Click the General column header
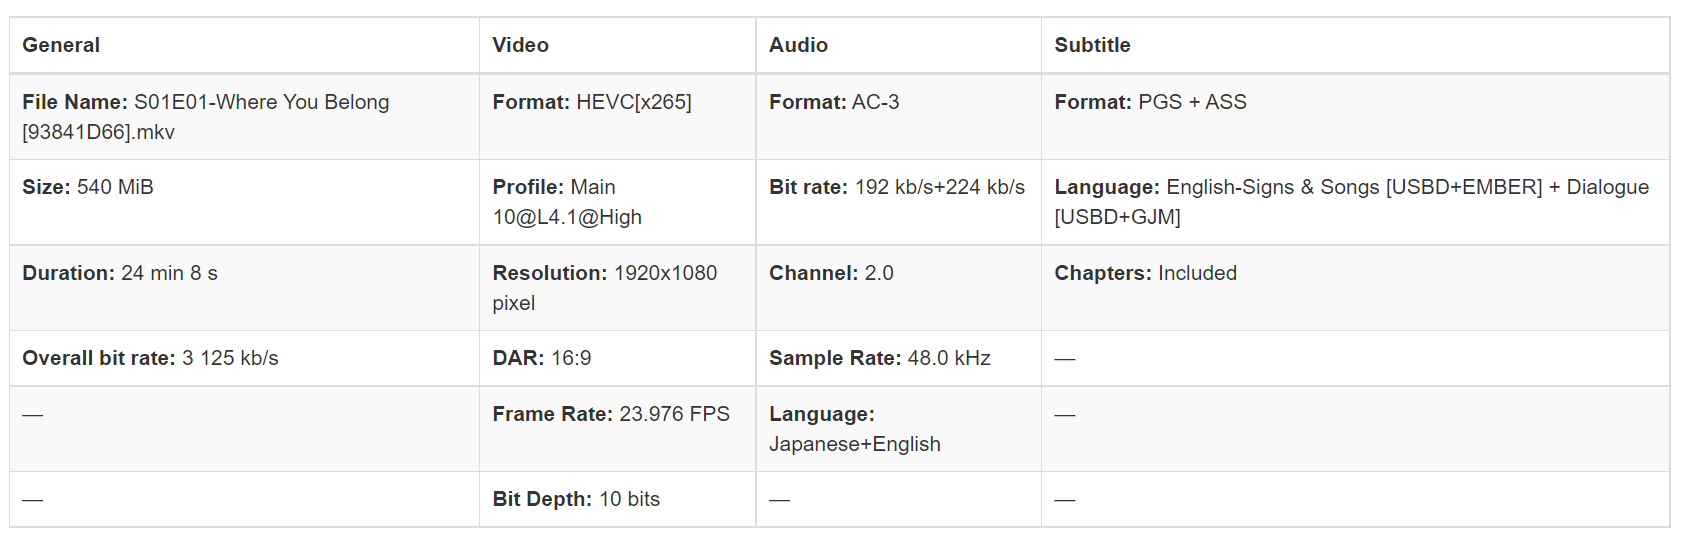This screenshot has height=536, width=1681. click(244, 45)
